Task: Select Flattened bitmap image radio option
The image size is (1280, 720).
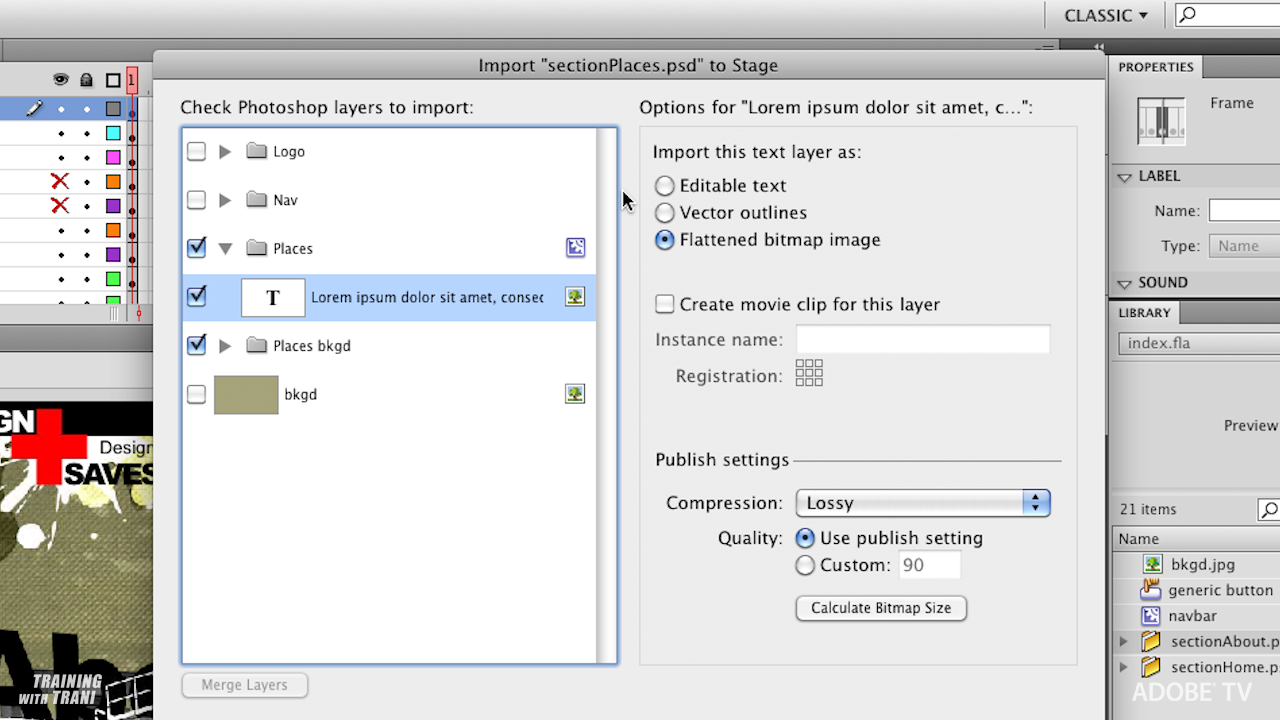Action: coord(664,240)
